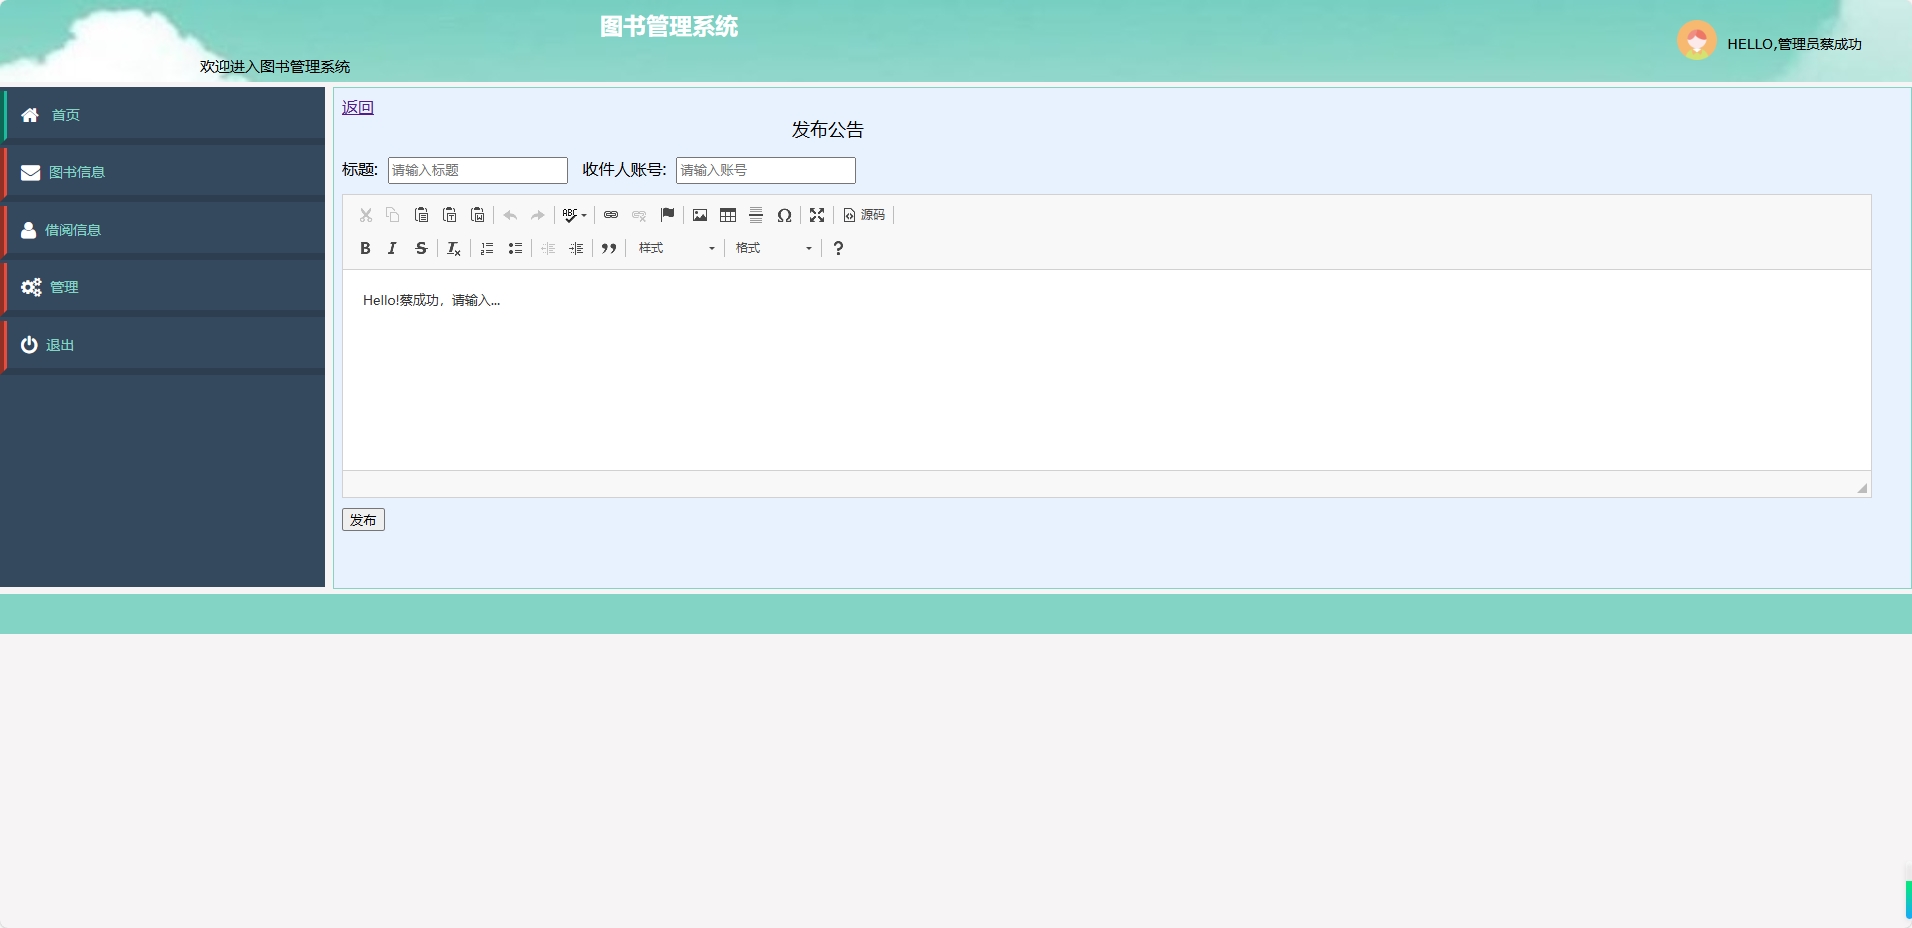The image size is (1912, 928).
Task: Toggle the bulleted list
Action: point(514,248)
